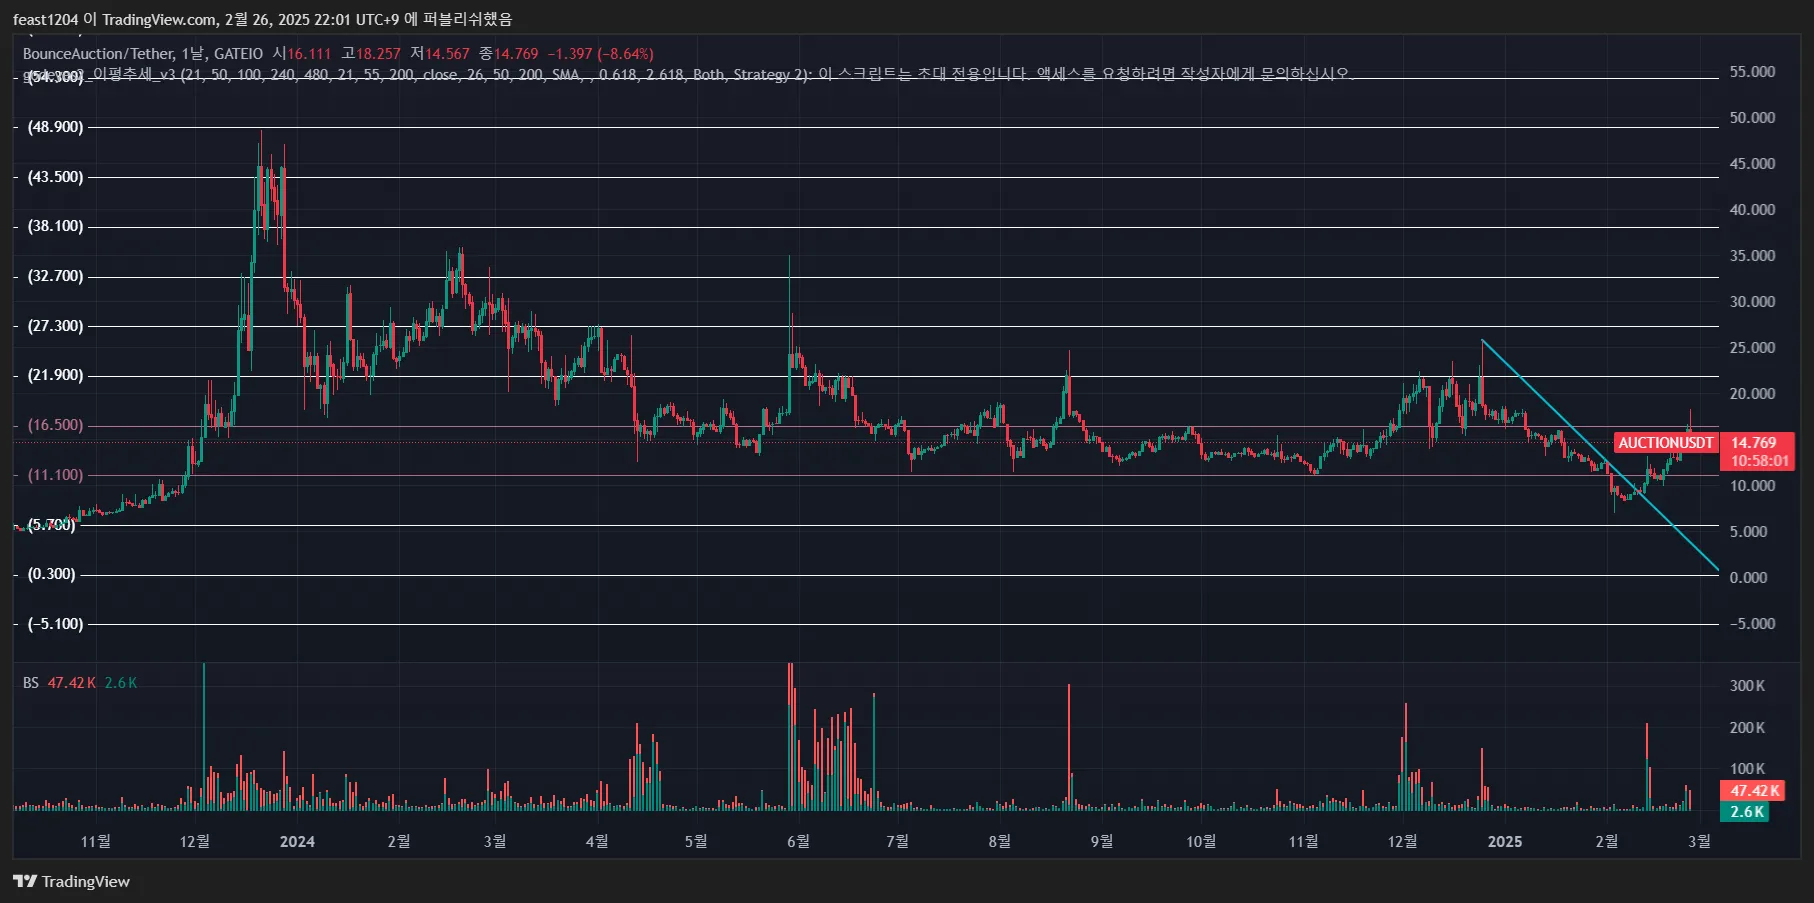Click 50.000 on the price axis

(x=1753, y=118)
